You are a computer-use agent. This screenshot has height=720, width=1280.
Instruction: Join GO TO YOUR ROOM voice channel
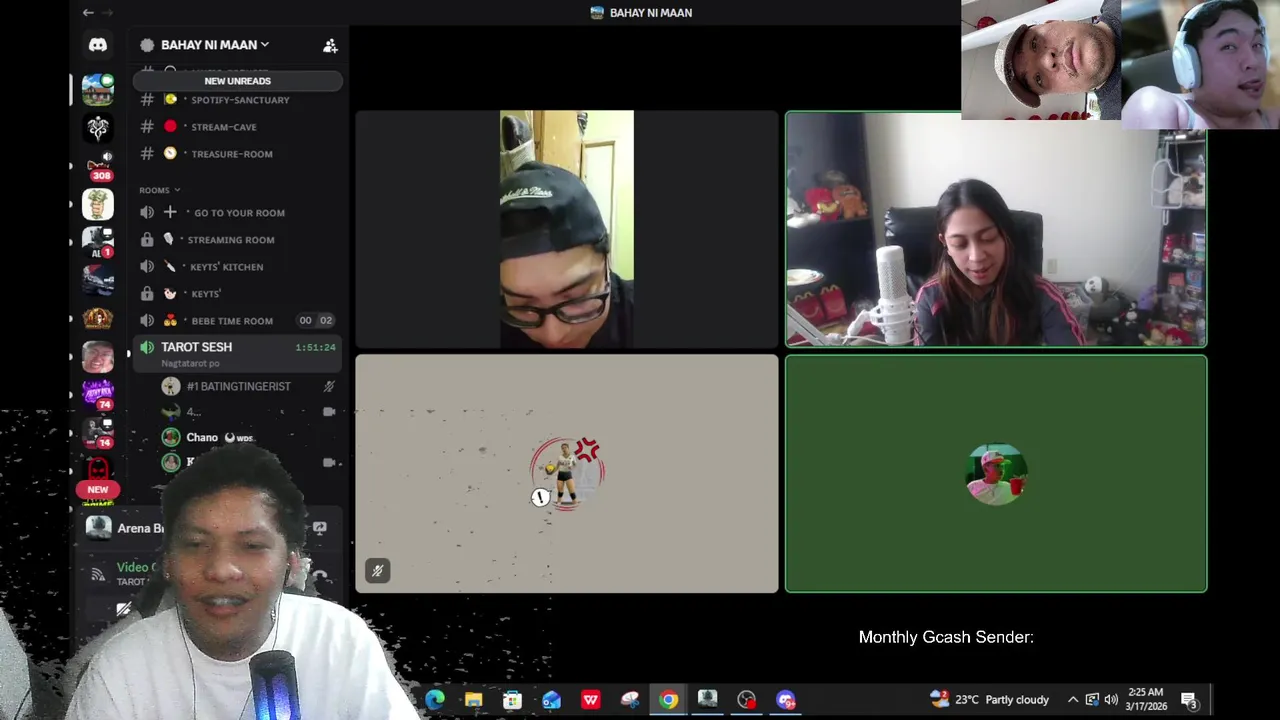click(239, 213)
